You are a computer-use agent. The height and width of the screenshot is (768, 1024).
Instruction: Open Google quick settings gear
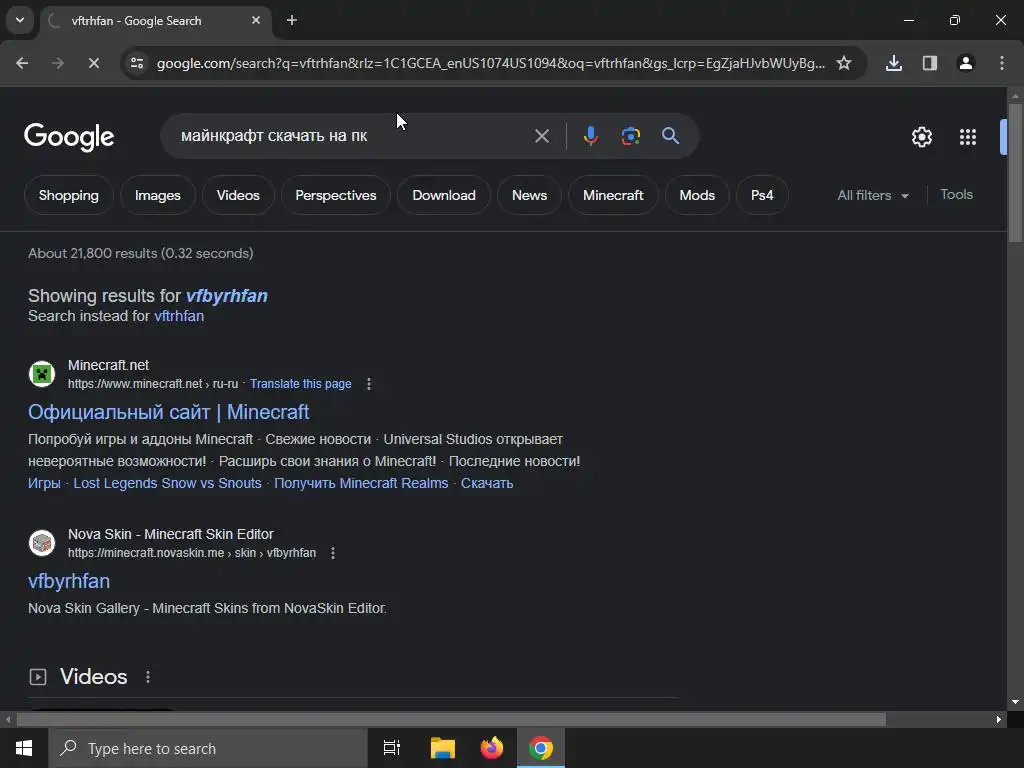pyautogui.click(x=921, y=137)
